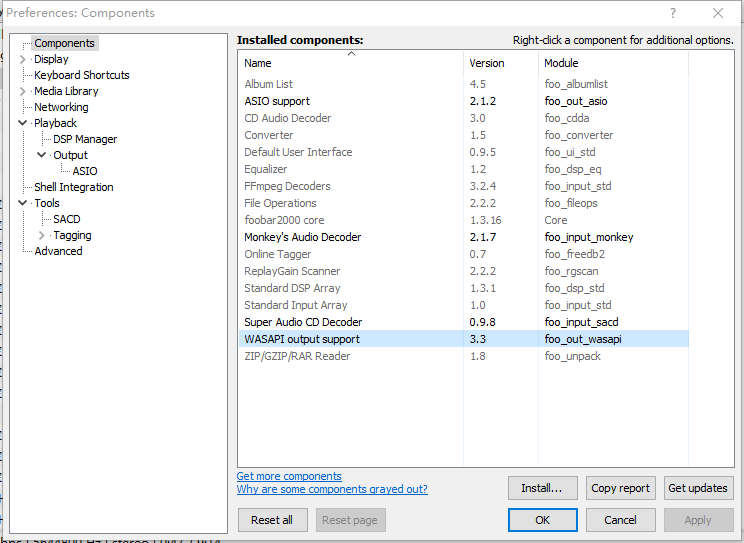Open 'Why are some components grayed out?' link

(x=332, y=489)
